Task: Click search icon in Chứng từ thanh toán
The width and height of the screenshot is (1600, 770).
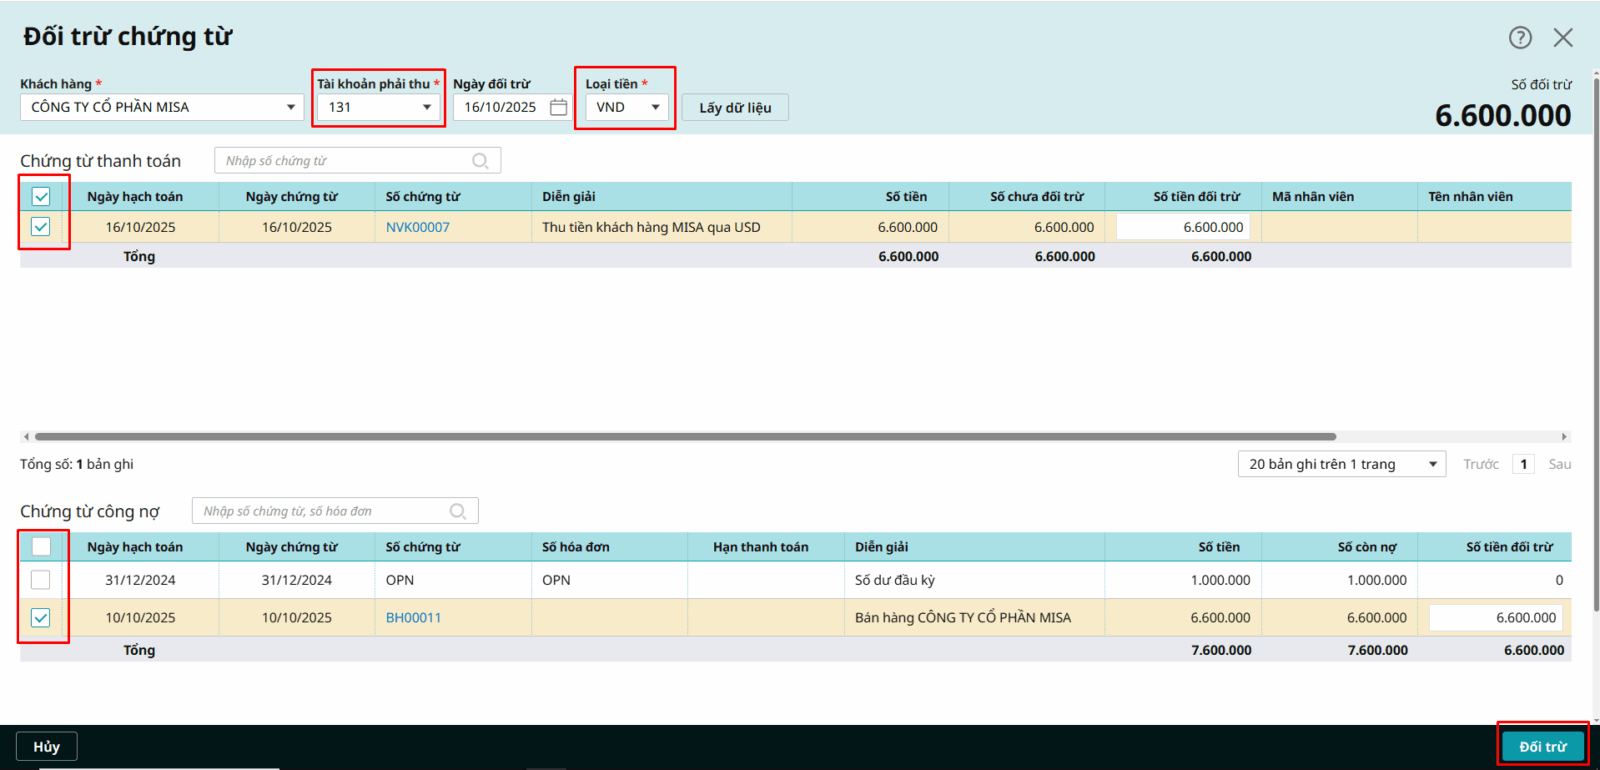Action: (480, 161)
